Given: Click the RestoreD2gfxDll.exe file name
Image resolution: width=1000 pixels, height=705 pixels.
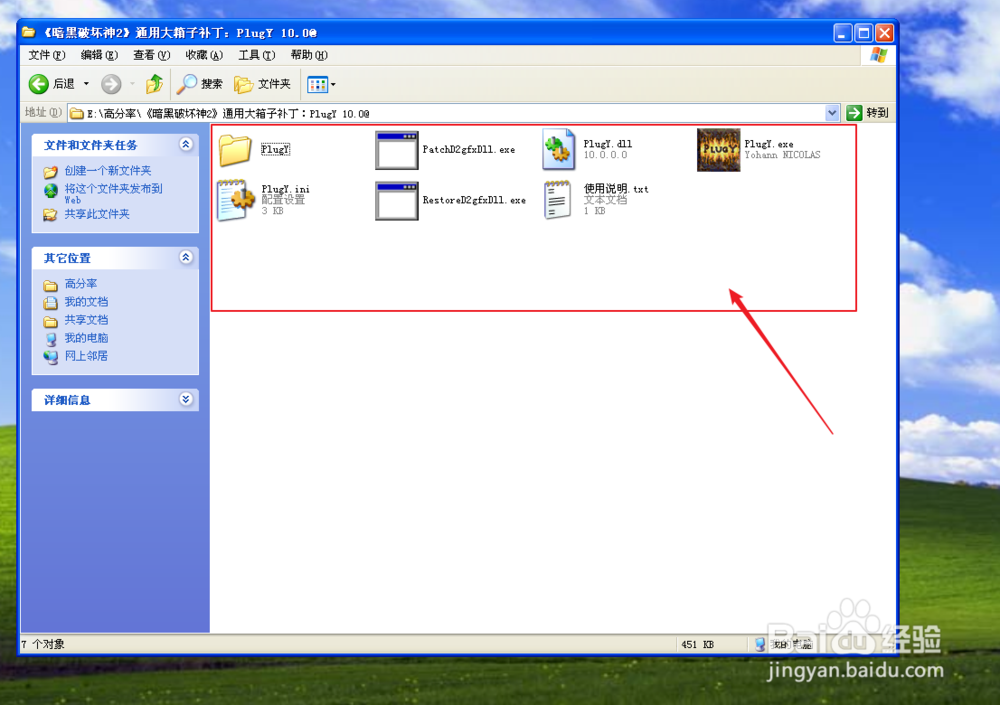Looking at the screenshot, I should pos(474,200).
